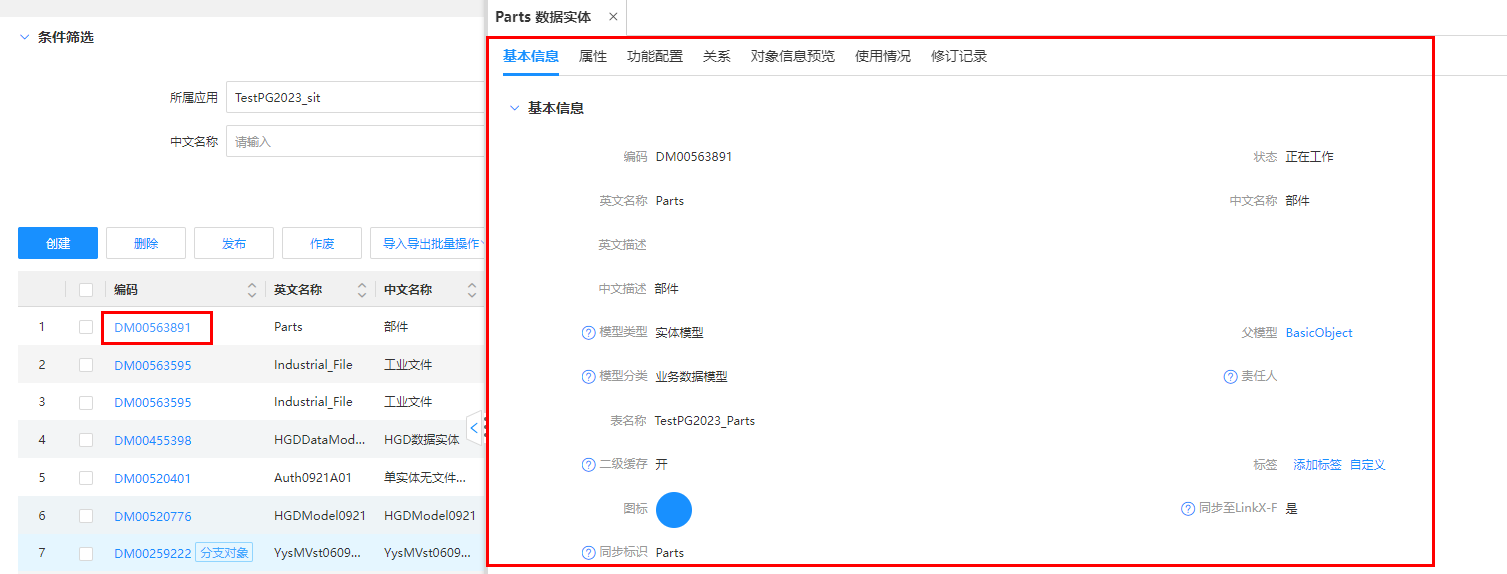This screenshot has width=1507, height=574.
Task: Sort table by 英文名称 column arrows
Action: coord(362,290)
